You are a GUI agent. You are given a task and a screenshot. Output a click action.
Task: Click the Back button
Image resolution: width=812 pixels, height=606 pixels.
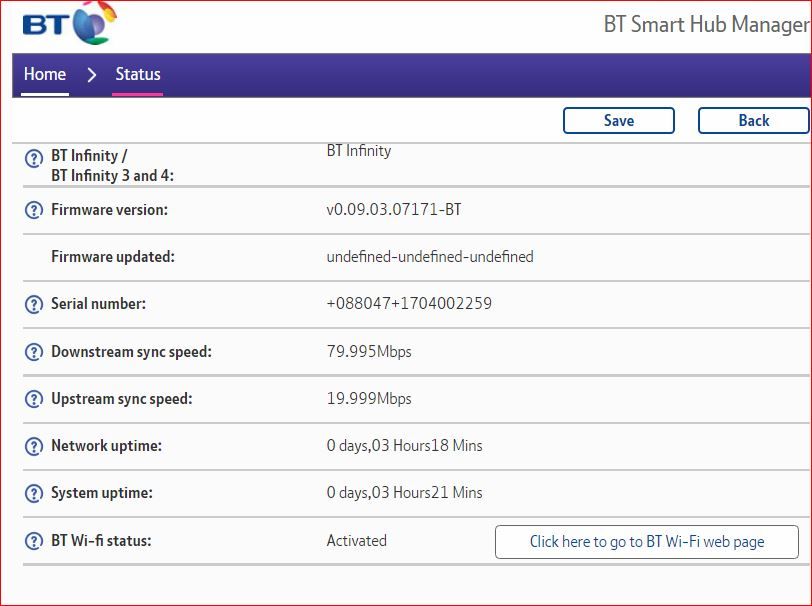[x=753, y=121]
